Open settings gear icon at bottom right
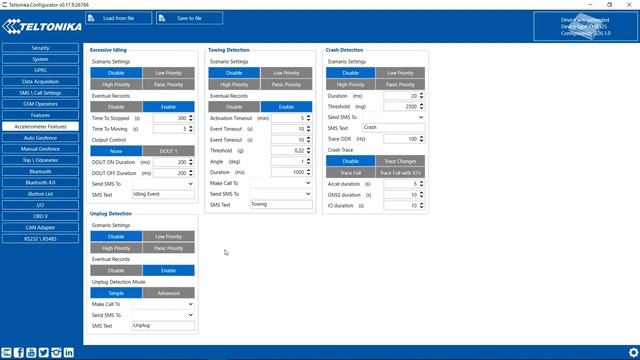Viewport: 640px width, 360px height. pyautogui.click(x=633, y=352)
